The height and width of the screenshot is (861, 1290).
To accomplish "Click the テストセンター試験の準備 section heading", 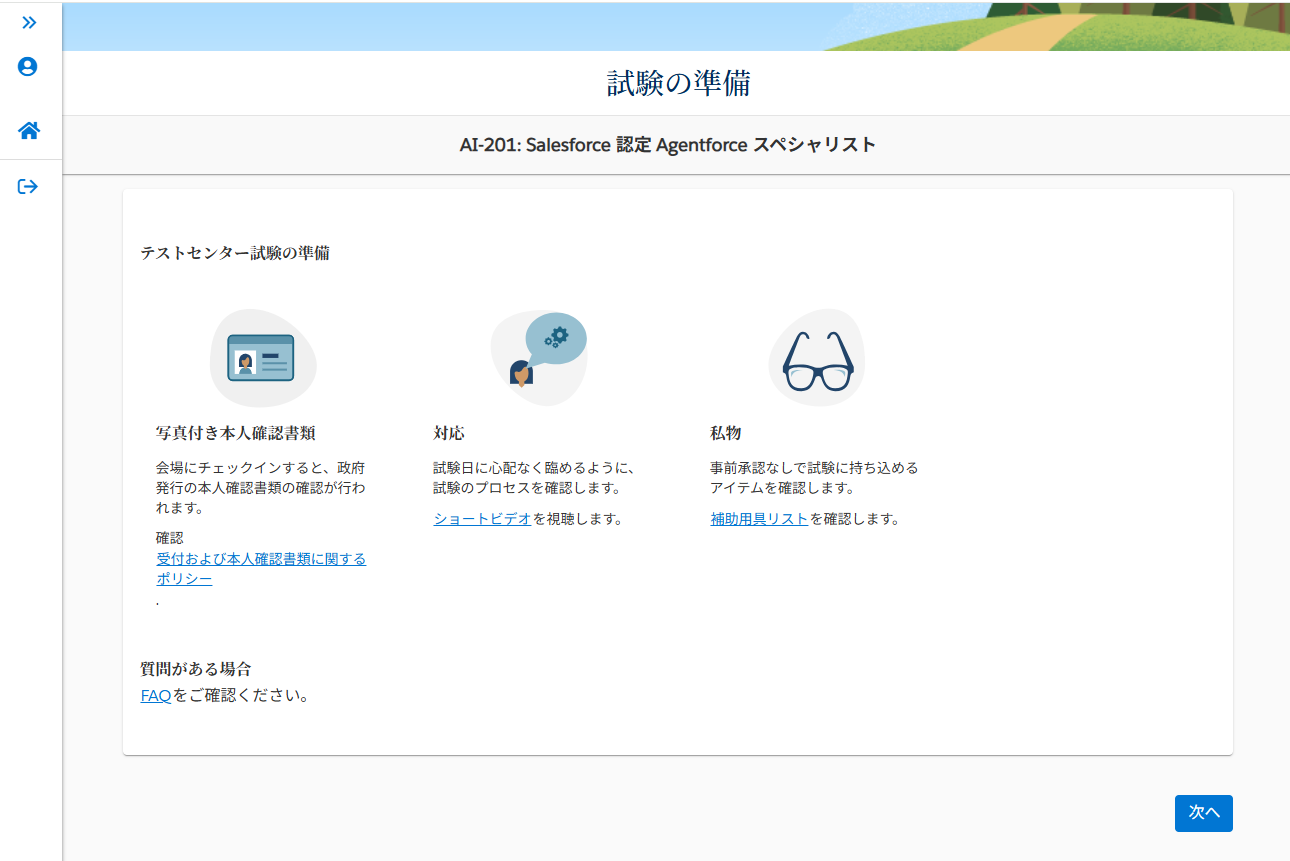I will click(235, 253).
